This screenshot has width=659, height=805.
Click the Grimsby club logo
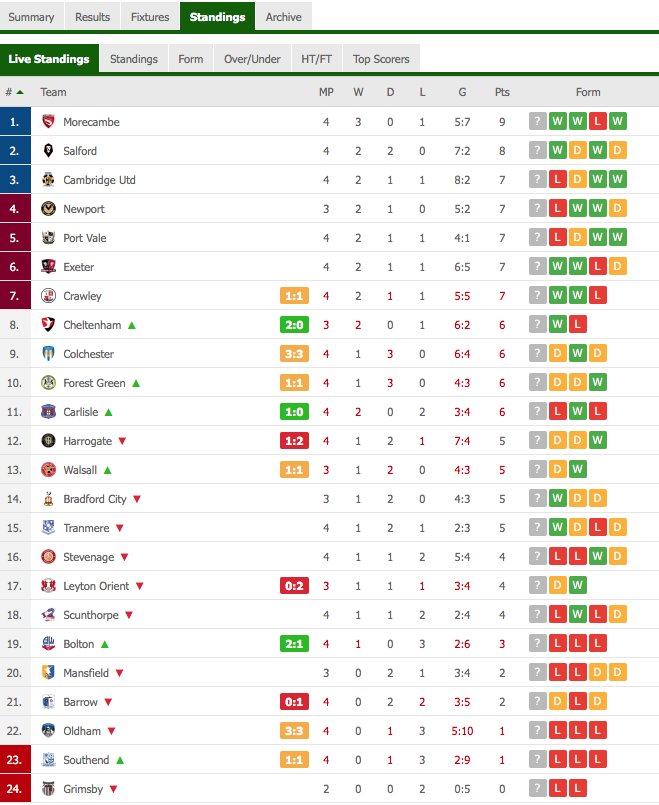pos(48,789)
